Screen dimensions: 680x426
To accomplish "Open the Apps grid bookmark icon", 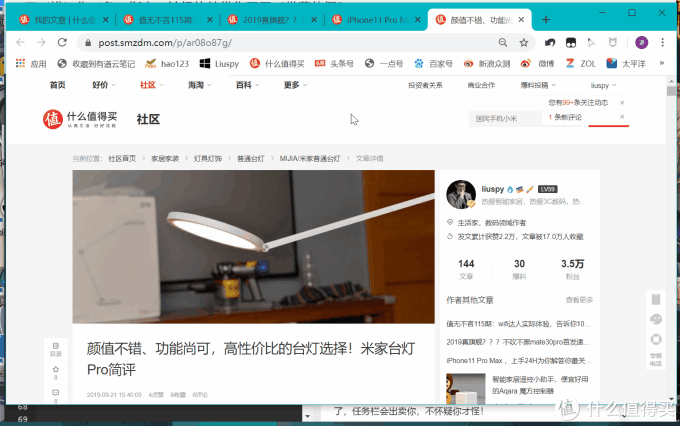I will tap(20, 64).
